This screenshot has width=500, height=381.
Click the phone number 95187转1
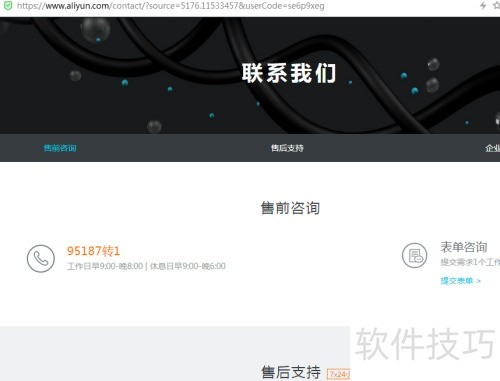[x=93, y=251]
